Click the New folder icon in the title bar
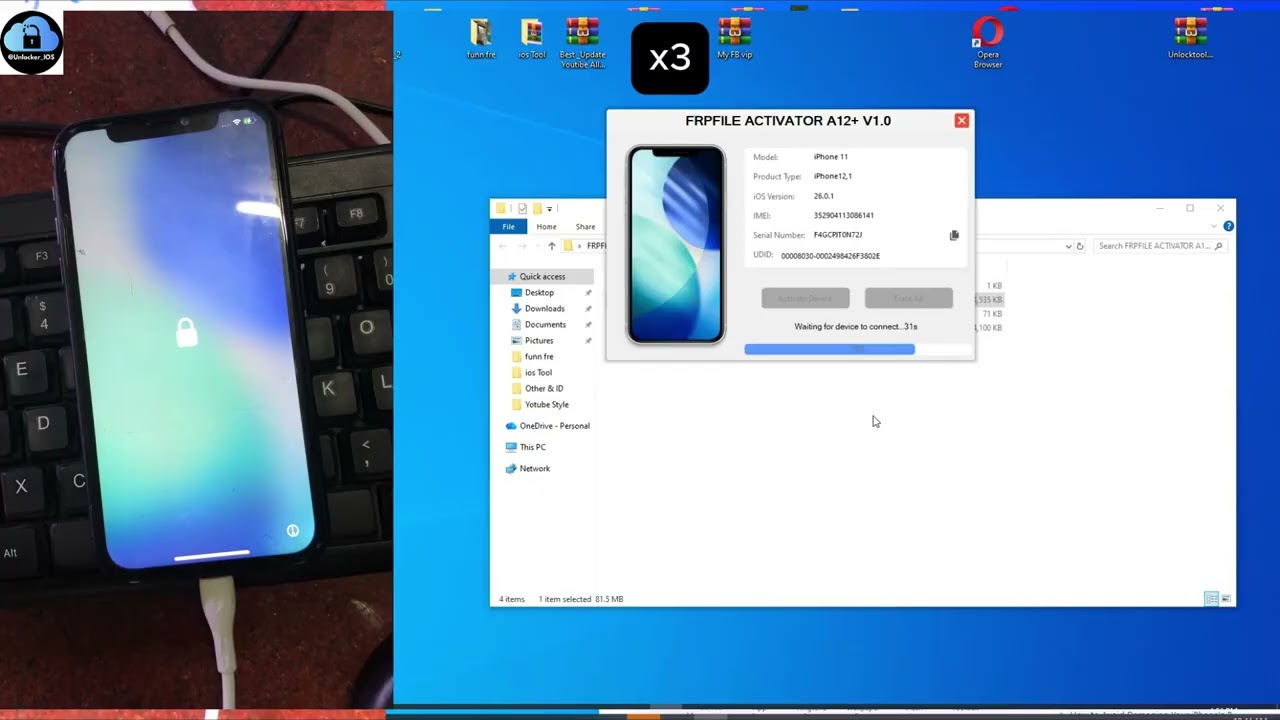The image size is (1280, 720). pyautogui.click(x=537, y=209)
